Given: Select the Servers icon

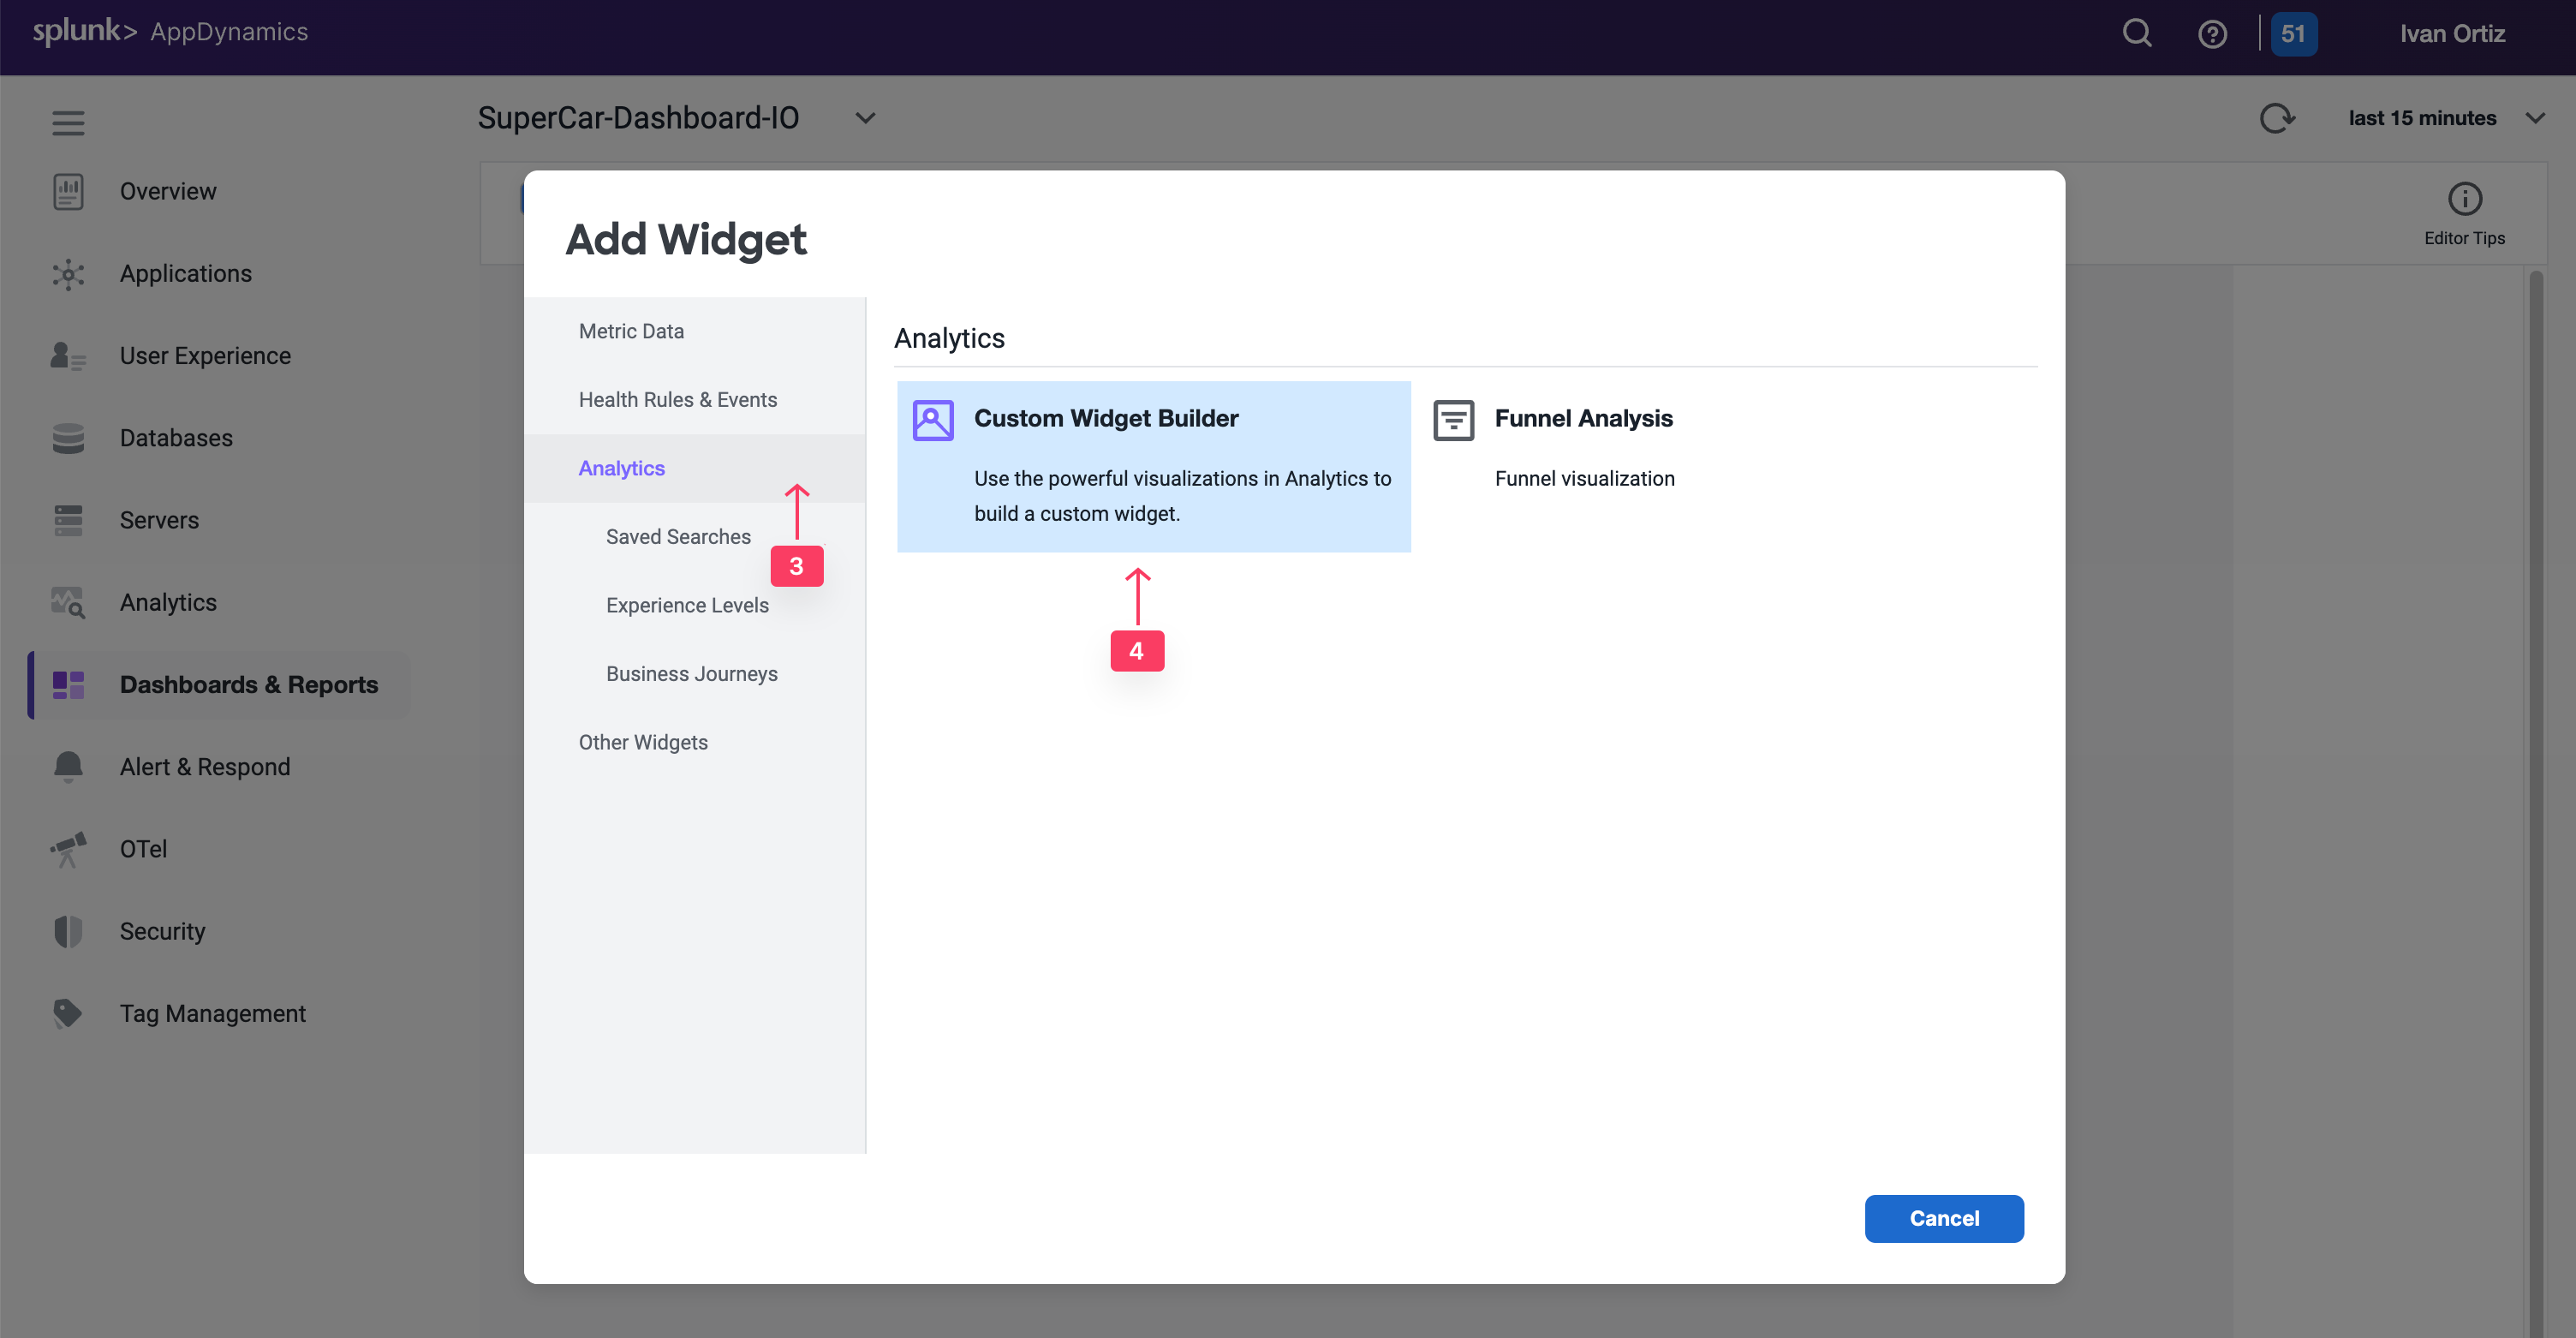Looking at the screenshot, I should pyautogui.click(x=67, y=520).
